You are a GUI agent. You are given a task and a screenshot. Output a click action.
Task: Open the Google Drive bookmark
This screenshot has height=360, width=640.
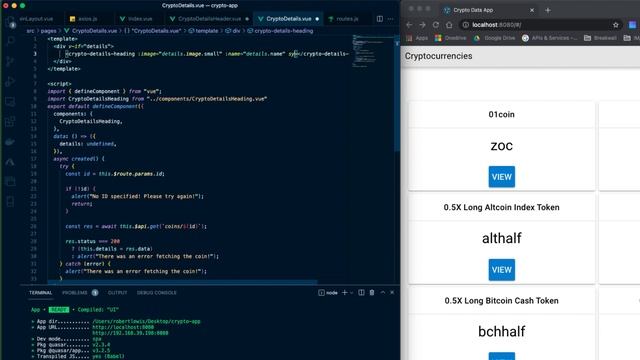(494, 38)
